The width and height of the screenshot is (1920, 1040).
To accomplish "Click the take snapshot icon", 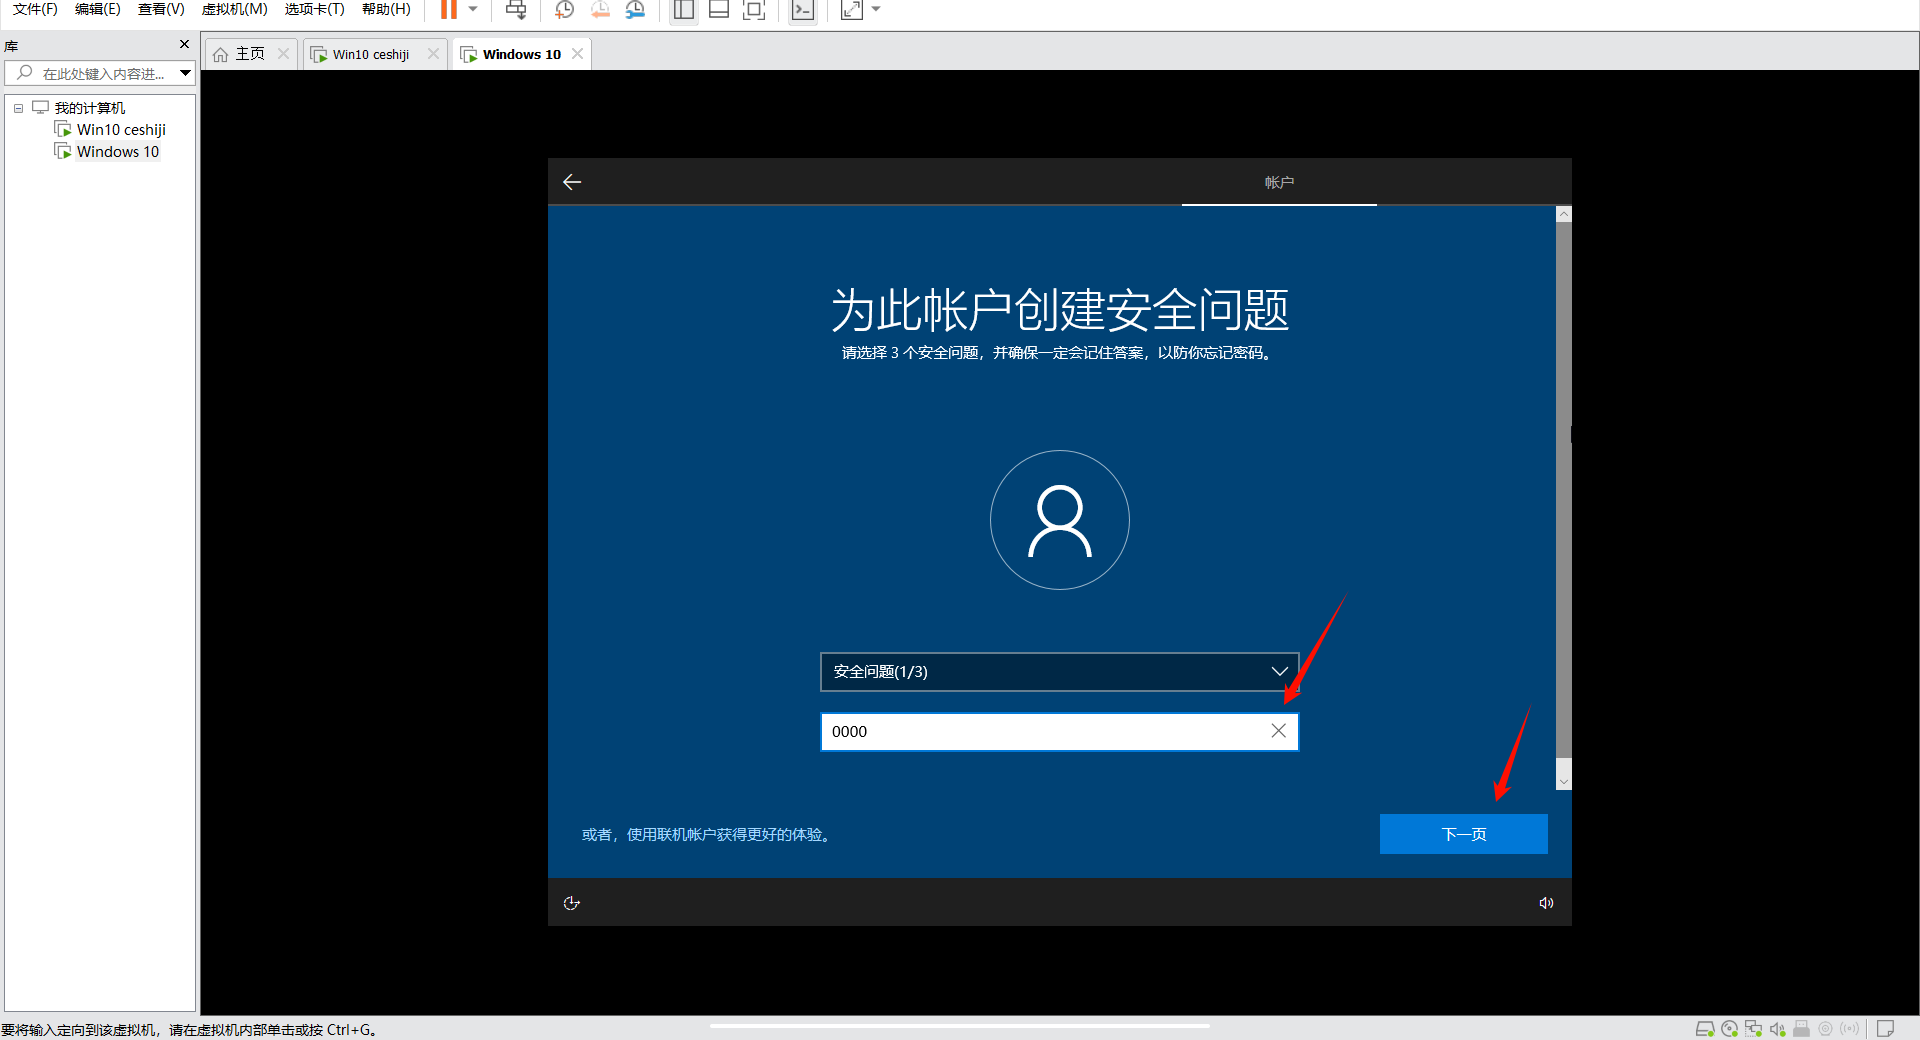I will pos(564,10).
